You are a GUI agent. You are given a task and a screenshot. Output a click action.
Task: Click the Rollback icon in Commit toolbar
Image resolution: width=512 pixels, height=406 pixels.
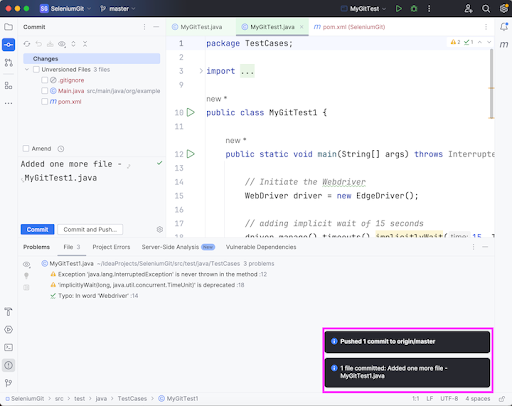[39, 44]
